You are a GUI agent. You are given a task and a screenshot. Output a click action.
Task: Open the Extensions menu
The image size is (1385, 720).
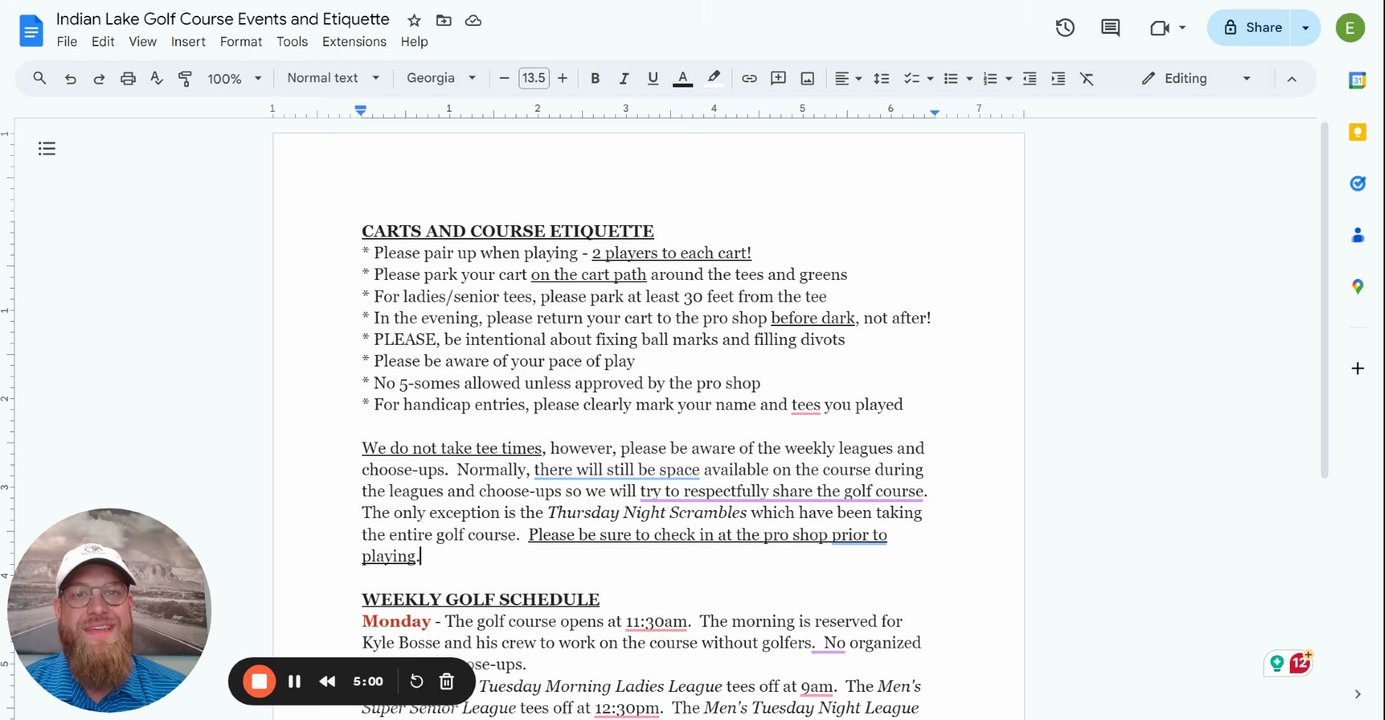tap(354, 42)
